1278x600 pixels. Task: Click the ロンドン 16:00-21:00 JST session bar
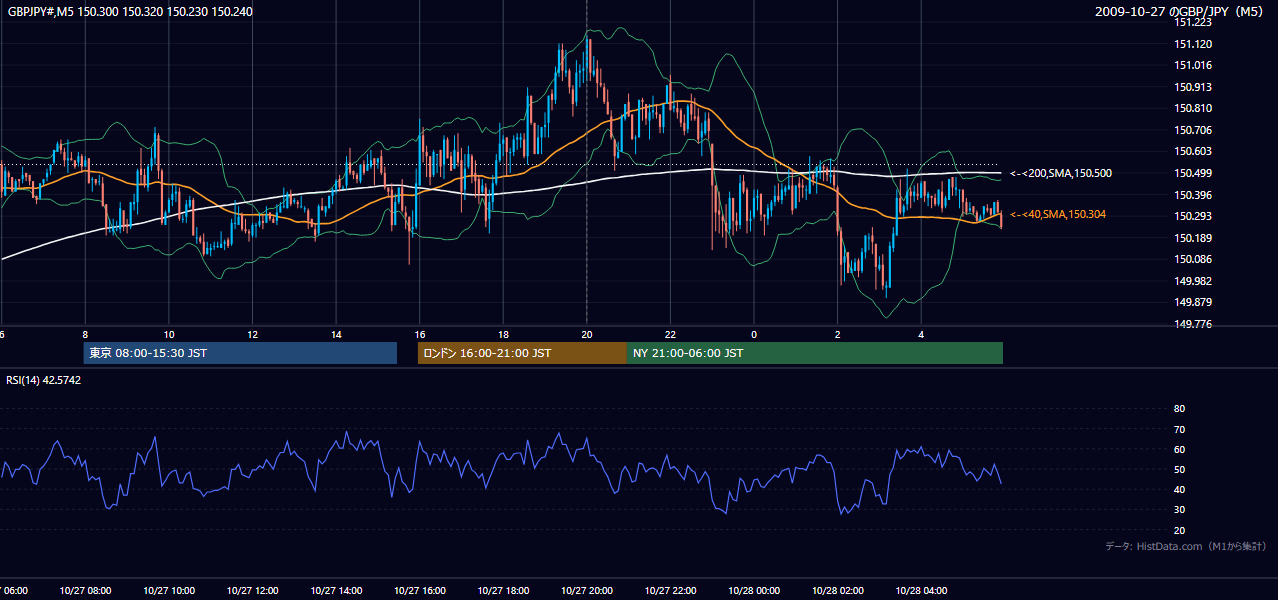pyautogui.click(x=522, y=353)
